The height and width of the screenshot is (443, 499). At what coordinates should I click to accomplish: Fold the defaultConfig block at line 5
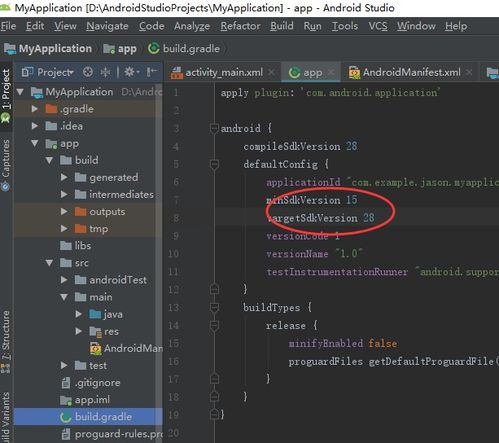[214, 164]
